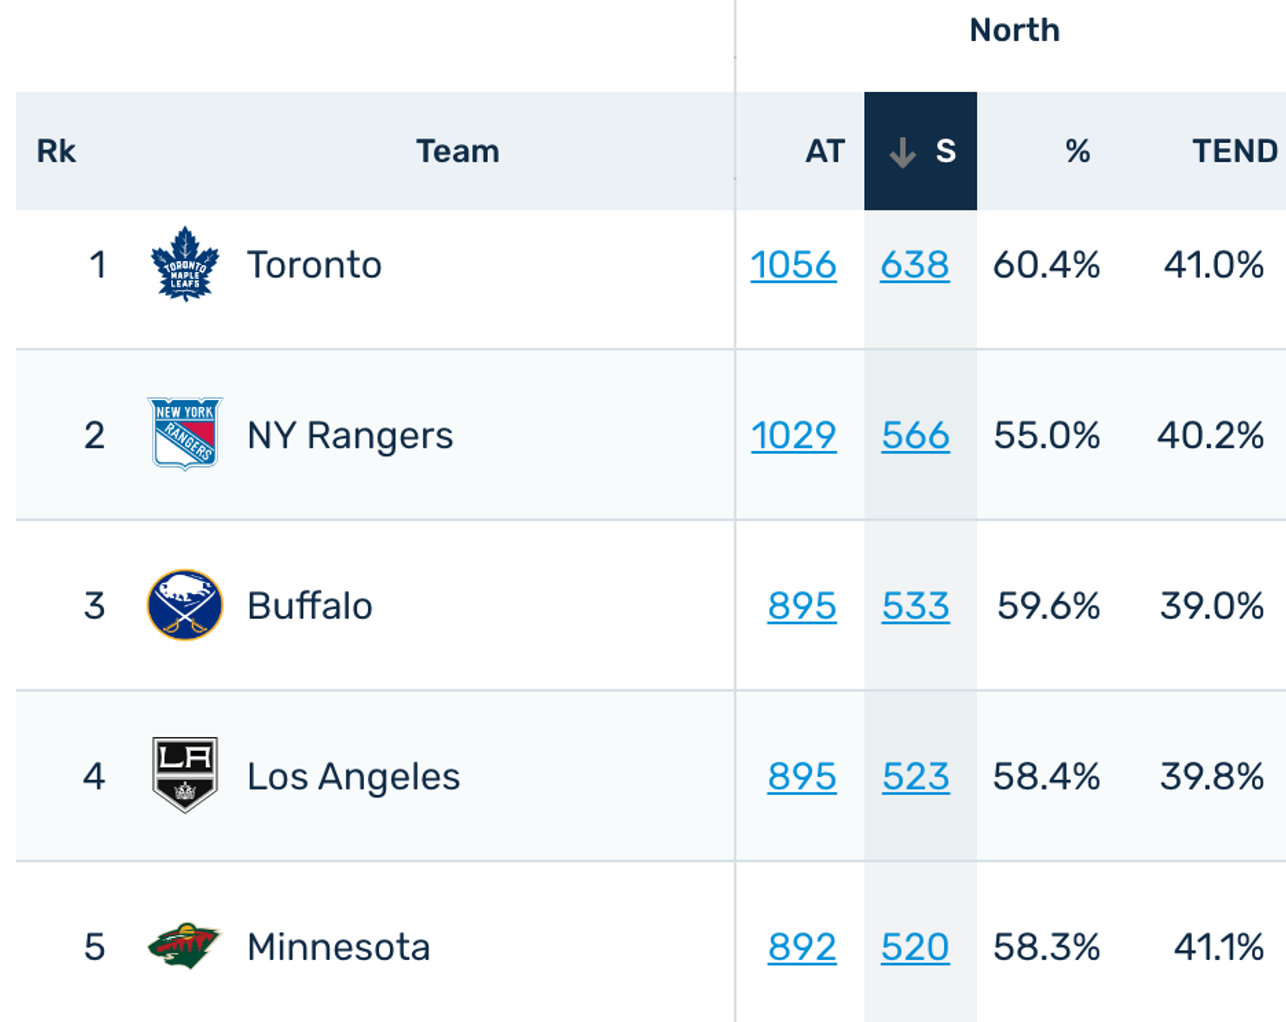Select the Los Angeles team name
The height and width of the screenshot is (1022, 1286).
353,776
